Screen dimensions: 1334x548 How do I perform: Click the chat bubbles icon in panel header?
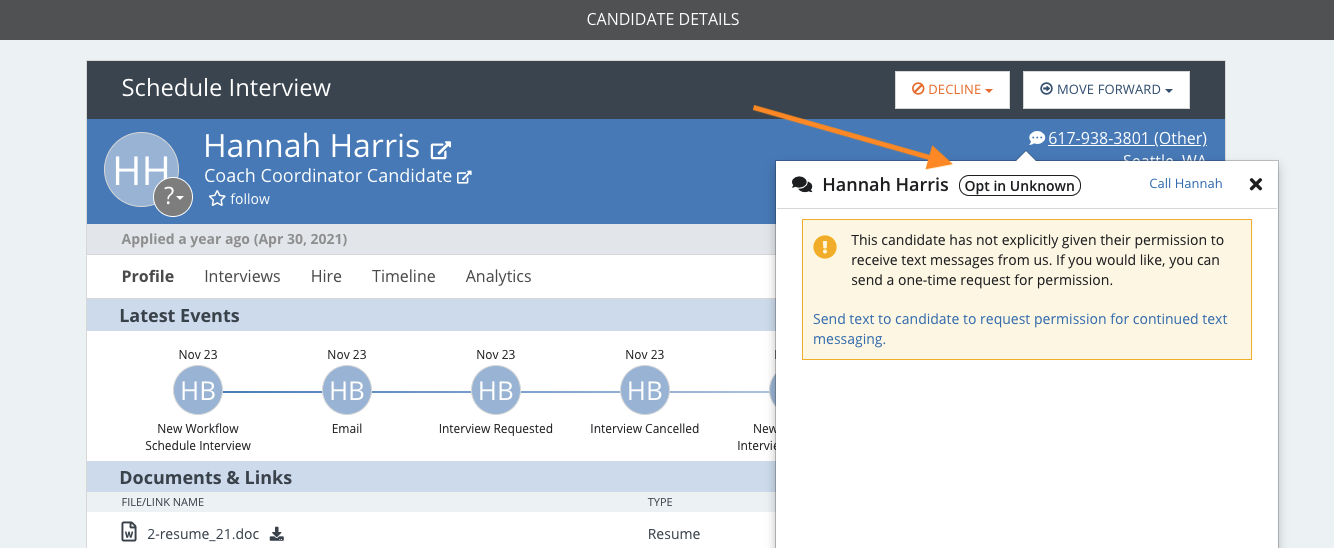coord(802,185)
